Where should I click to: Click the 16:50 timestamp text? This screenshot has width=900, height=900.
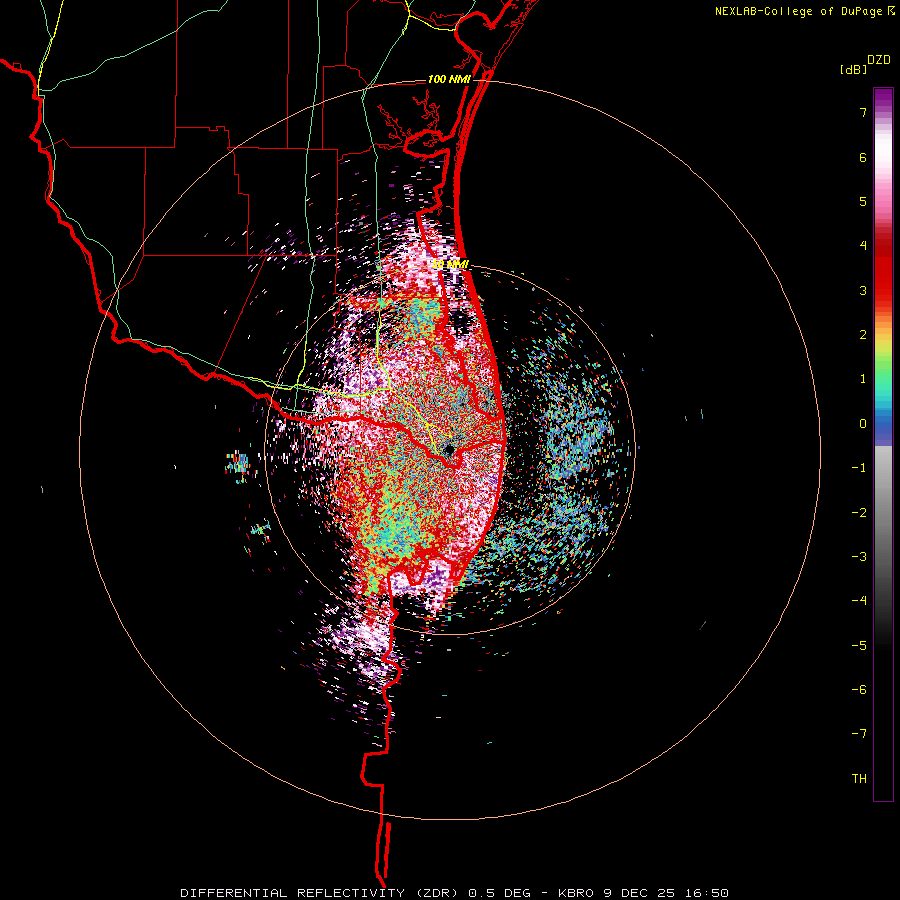[705, 893]
